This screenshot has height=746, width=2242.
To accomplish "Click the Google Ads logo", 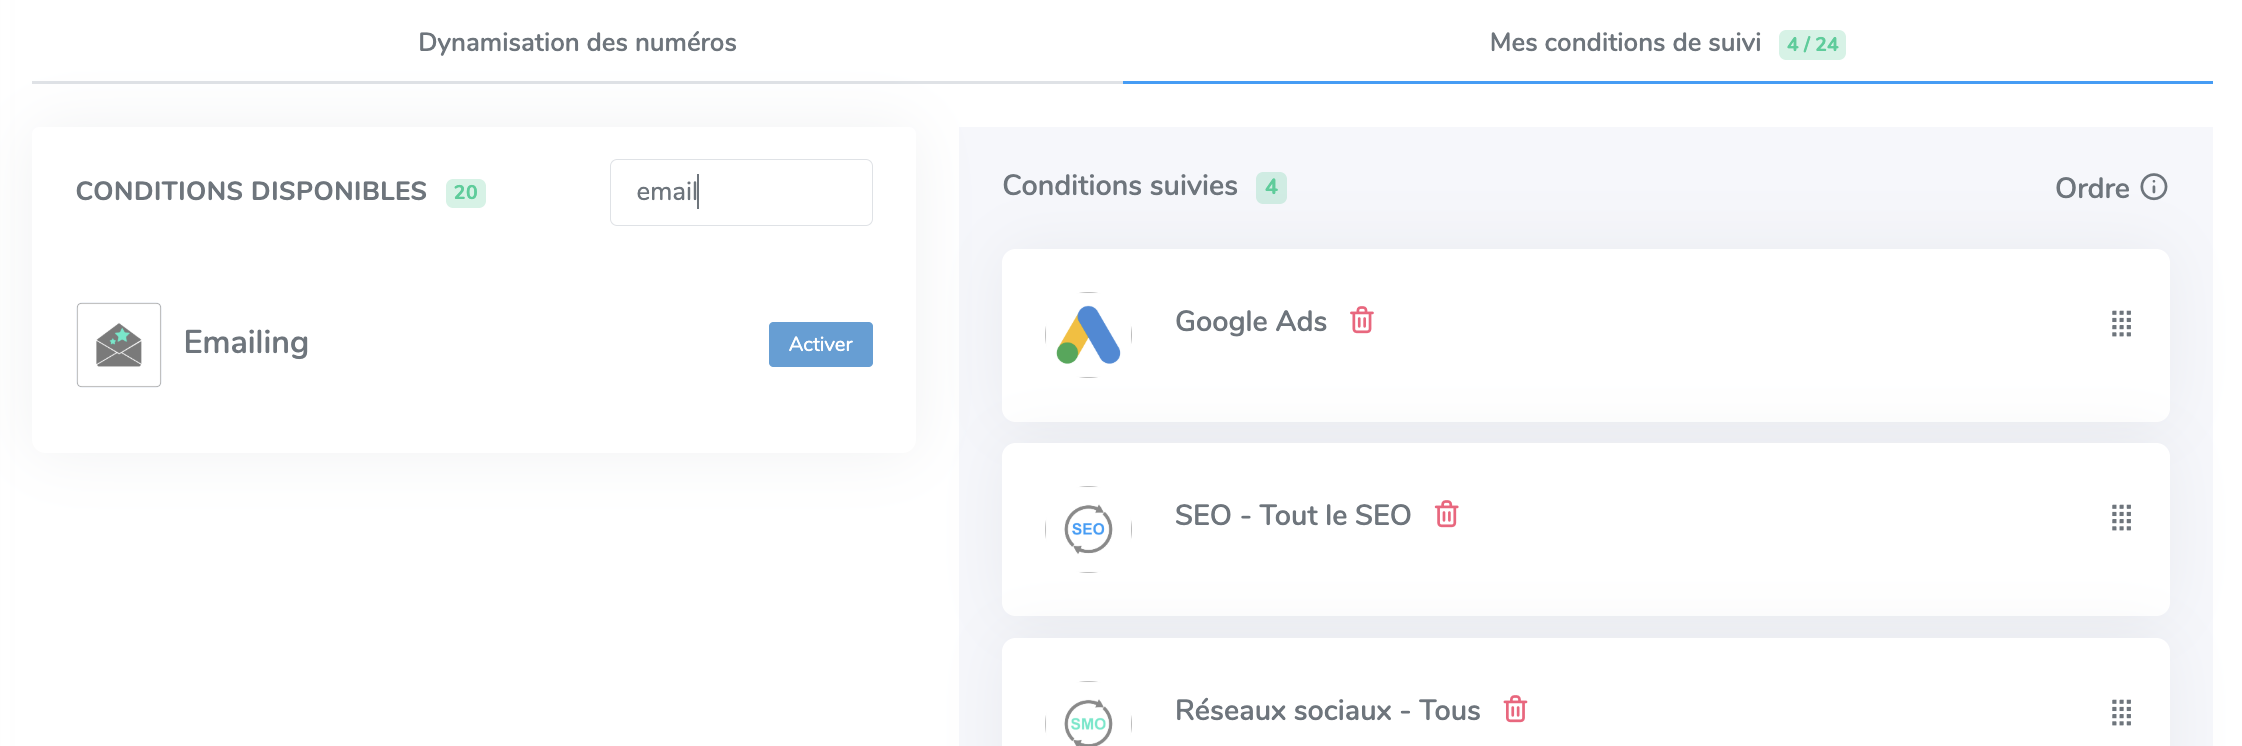I will 1088,335.
